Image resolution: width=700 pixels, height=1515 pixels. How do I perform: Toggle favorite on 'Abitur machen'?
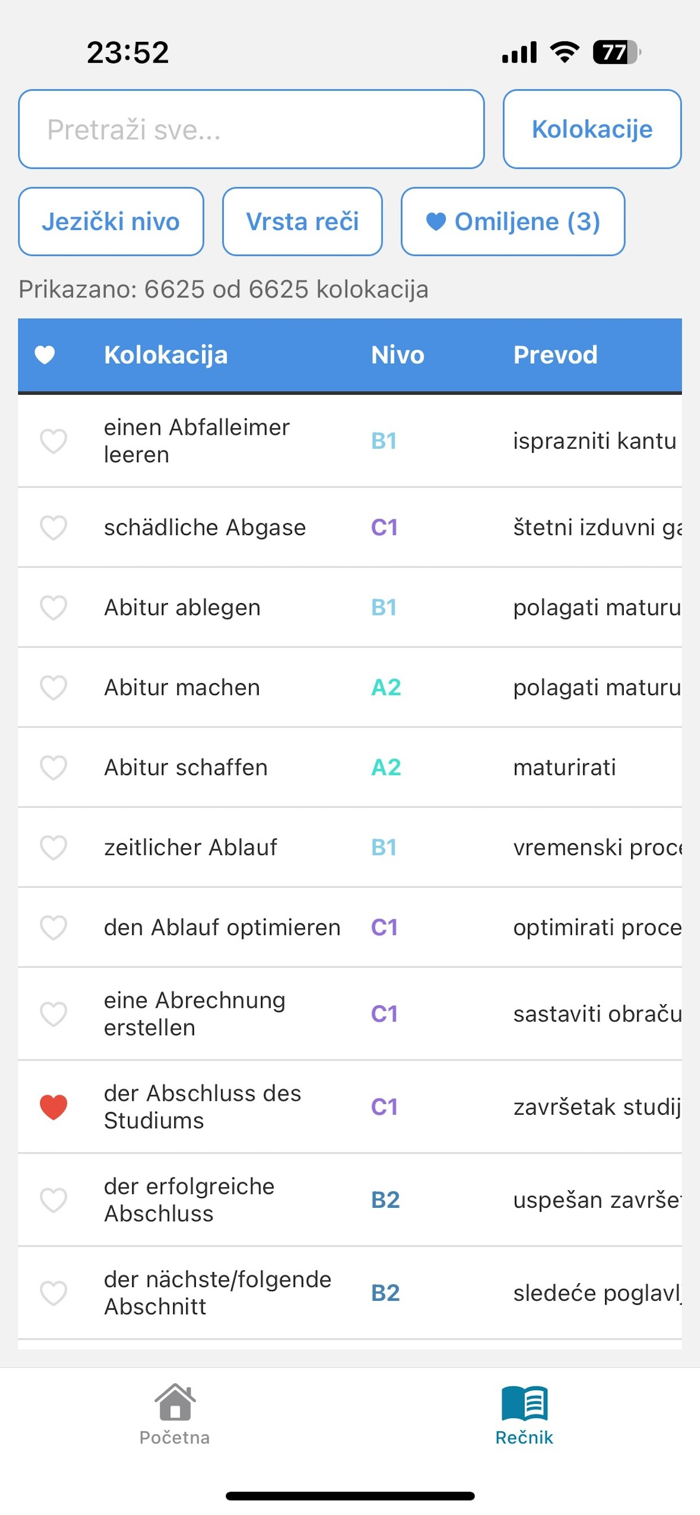(x=53, y=687)
